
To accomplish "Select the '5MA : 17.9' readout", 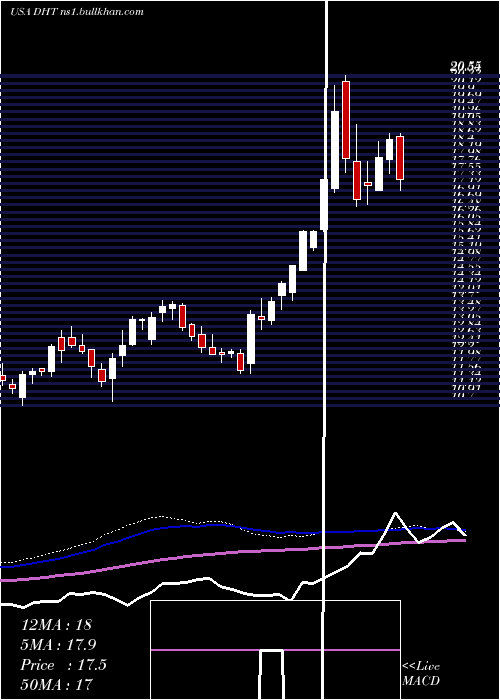I will point(58,645).
